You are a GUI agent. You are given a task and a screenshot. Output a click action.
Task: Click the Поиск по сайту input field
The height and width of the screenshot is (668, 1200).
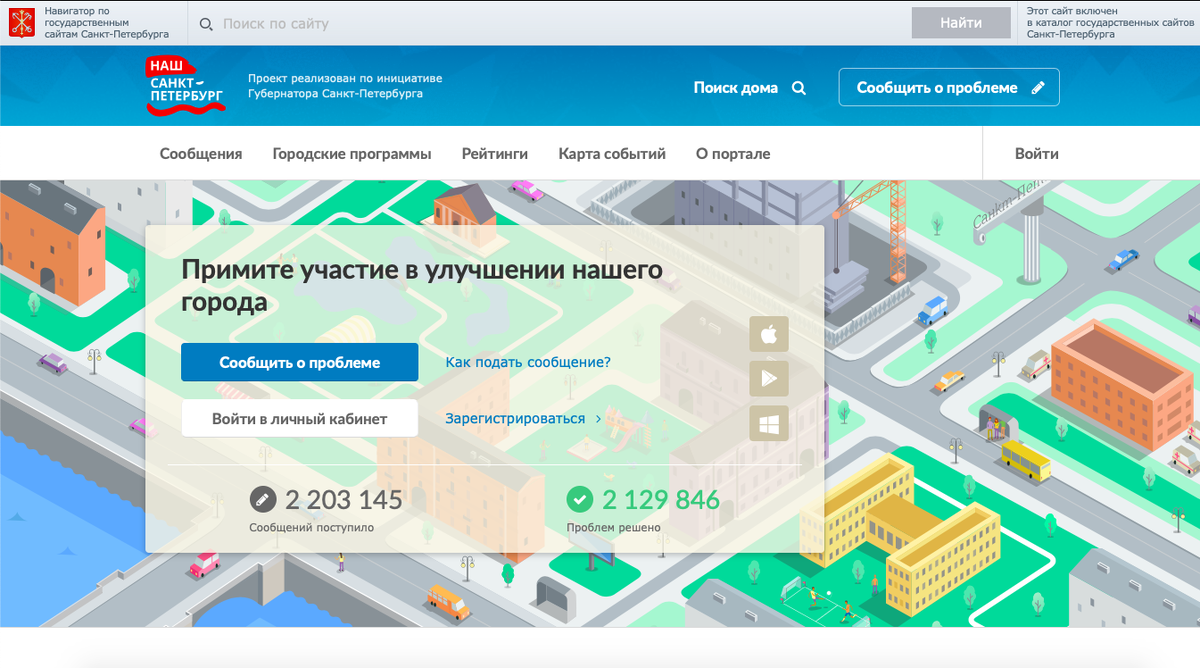coord(400,23)
